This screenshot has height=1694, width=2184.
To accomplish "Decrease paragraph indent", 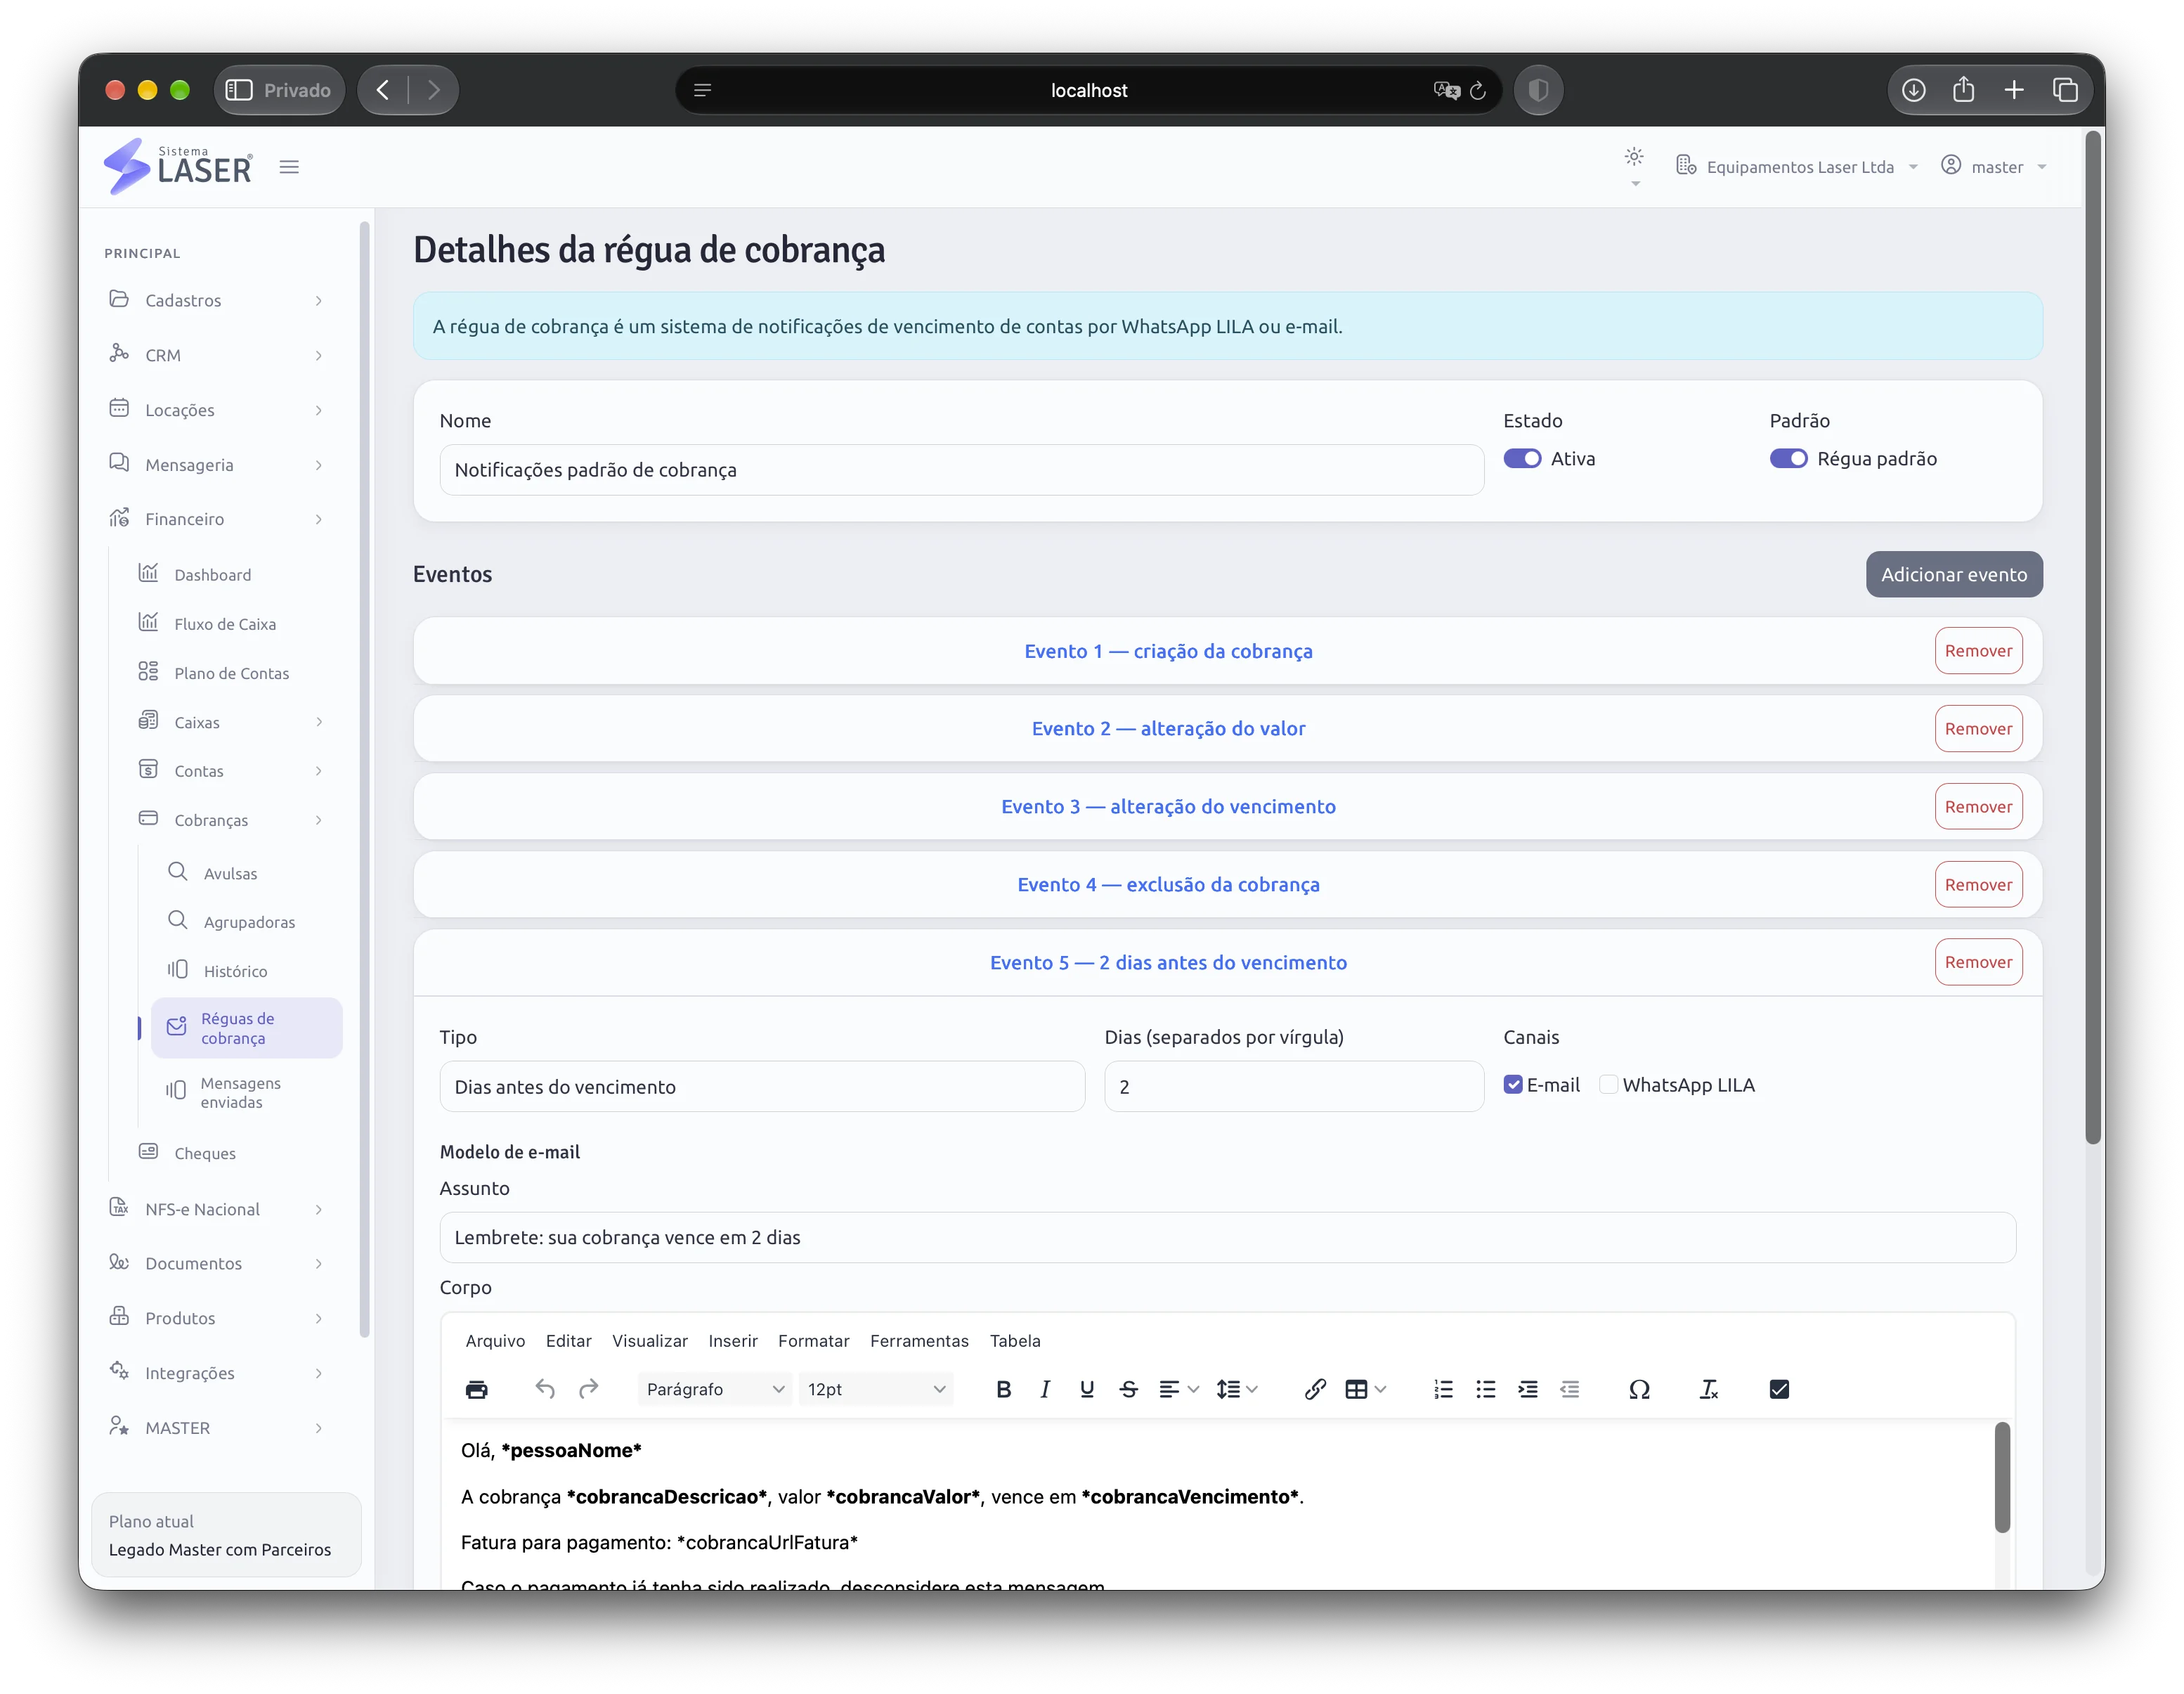I will click(1569, 1389).
